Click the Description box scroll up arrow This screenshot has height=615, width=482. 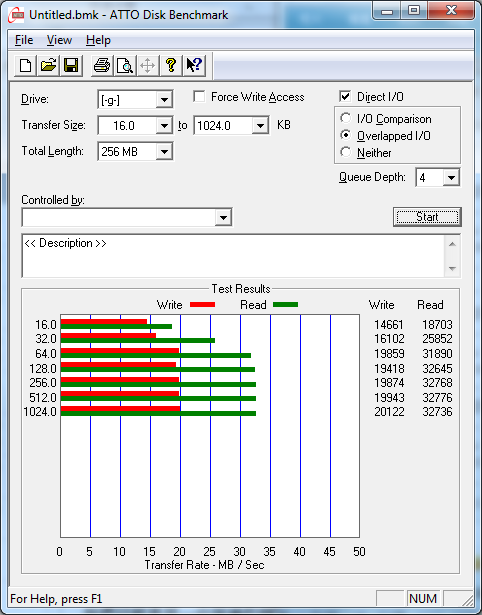[x=452, y=244]
